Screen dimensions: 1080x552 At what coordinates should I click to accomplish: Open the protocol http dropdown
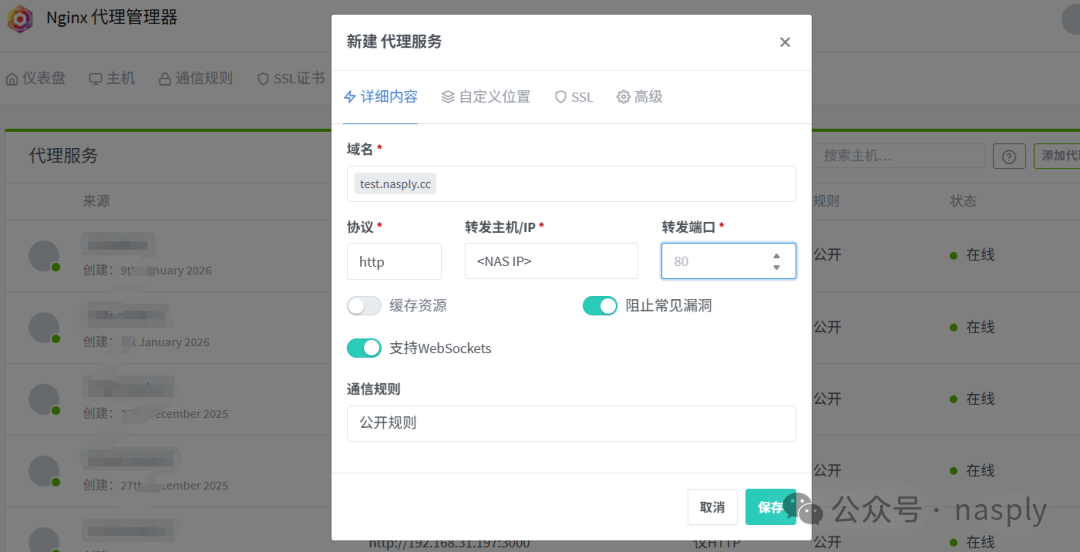pos(394,261)
